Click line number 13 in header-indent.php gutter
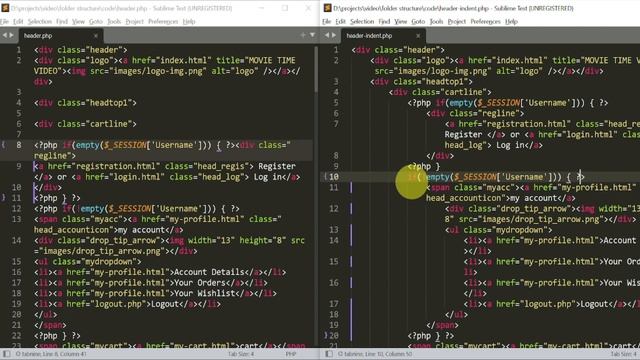The image size is (640, 360). click(334, 229)
